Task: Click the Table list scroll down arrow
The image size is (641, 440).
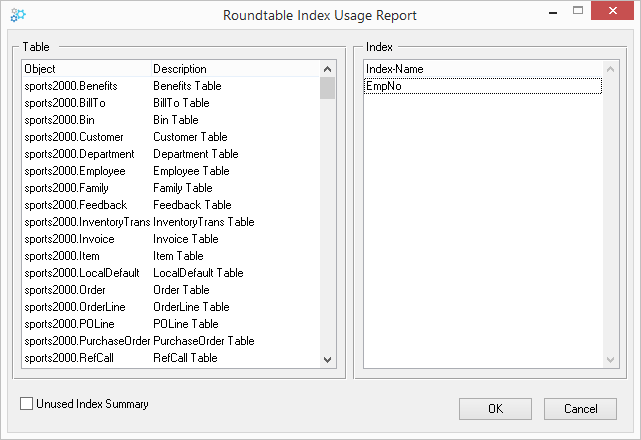Action: 327,359
